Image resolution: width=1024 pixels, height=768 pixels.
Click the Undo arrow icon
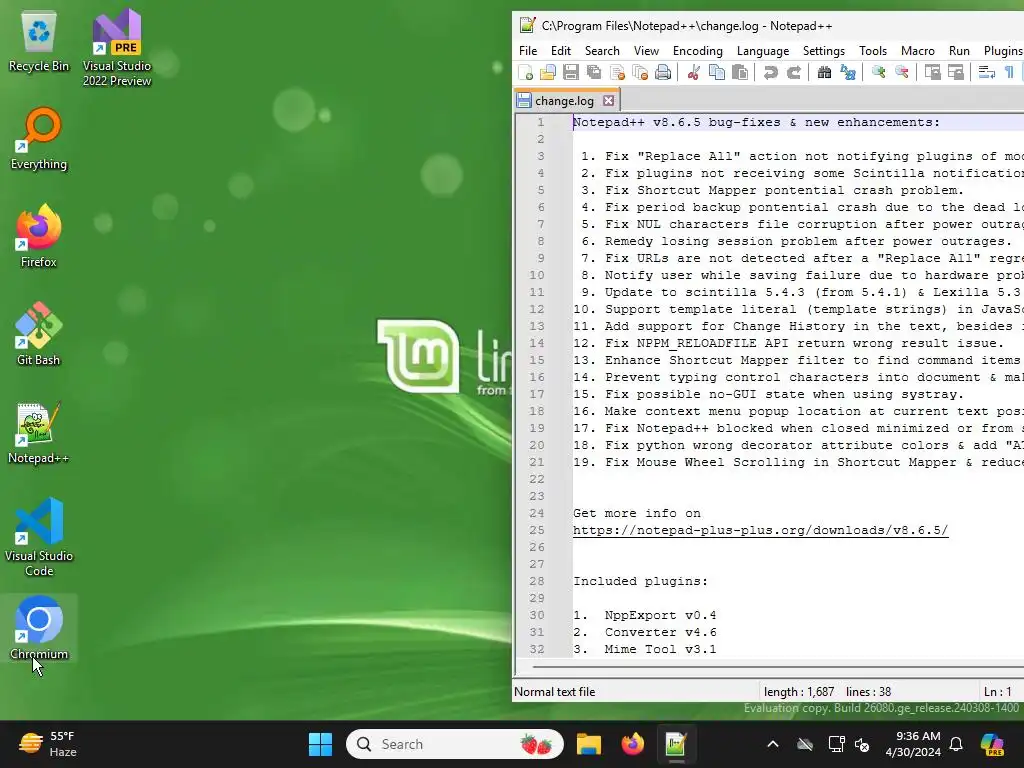[x=771, y=72]
